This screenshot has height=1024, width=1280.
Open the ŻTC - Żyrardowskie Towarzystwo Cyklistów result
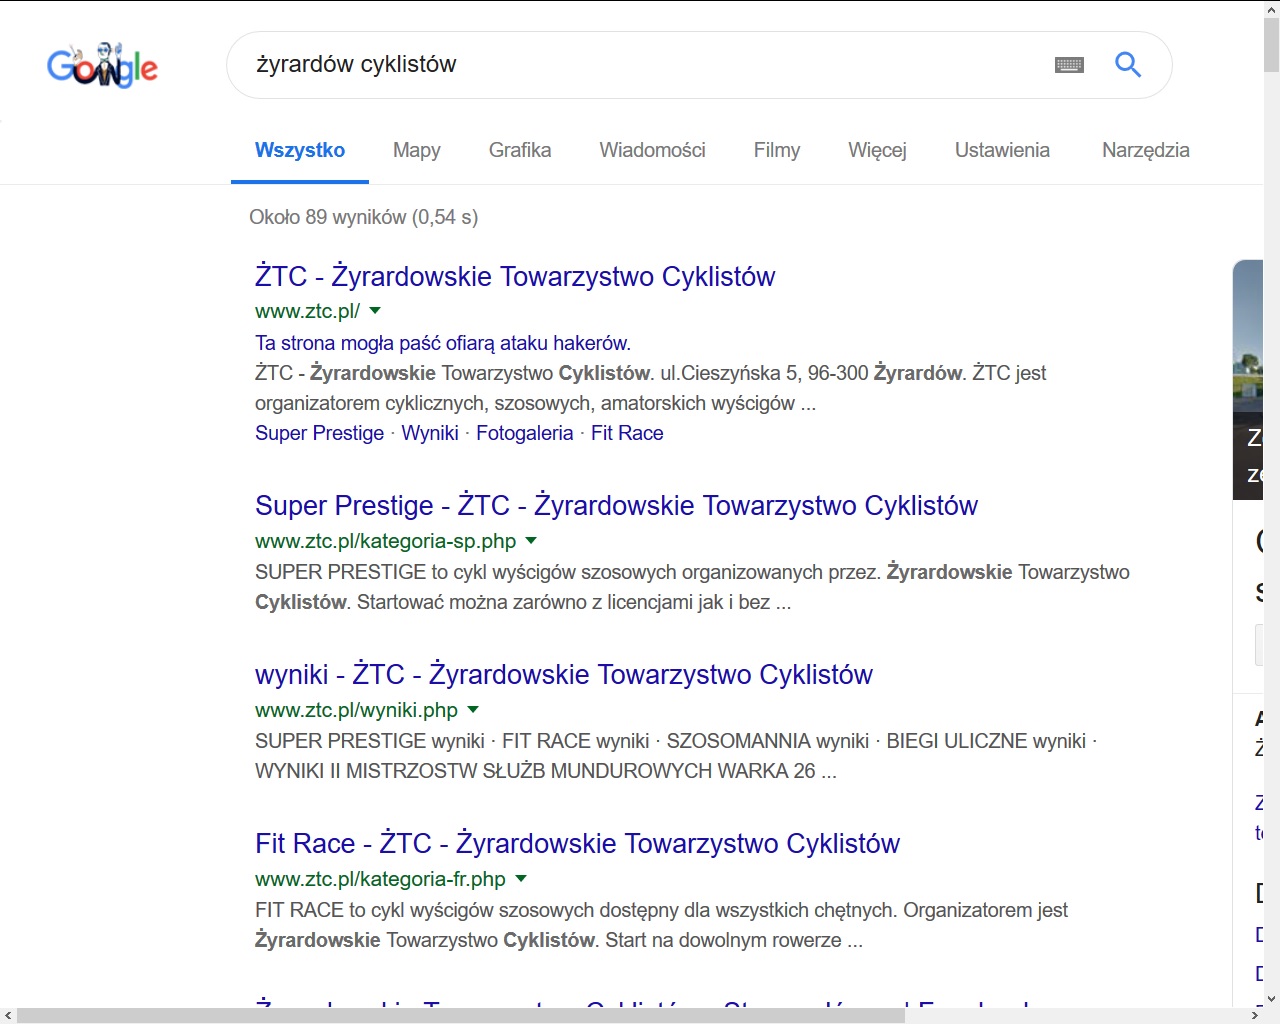pos(515,276)
